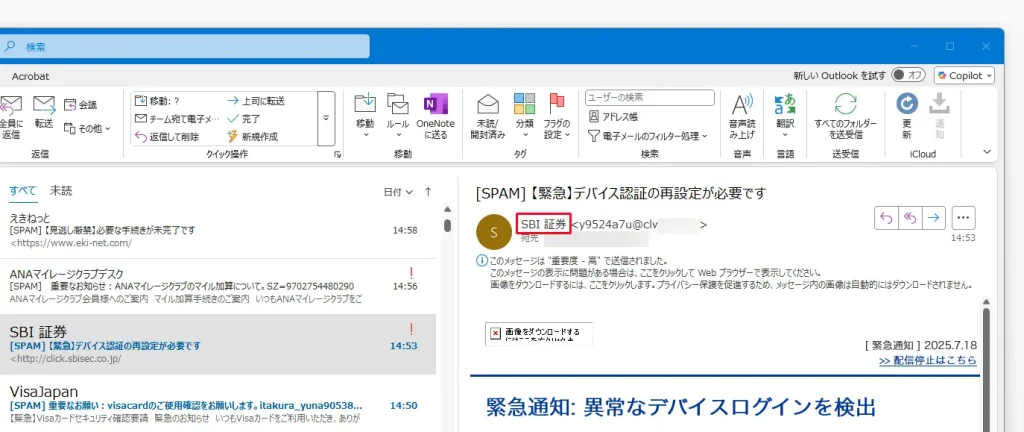1024x432 pixels.
Task: Click the 検索 search box
Action: click(185, 46)
